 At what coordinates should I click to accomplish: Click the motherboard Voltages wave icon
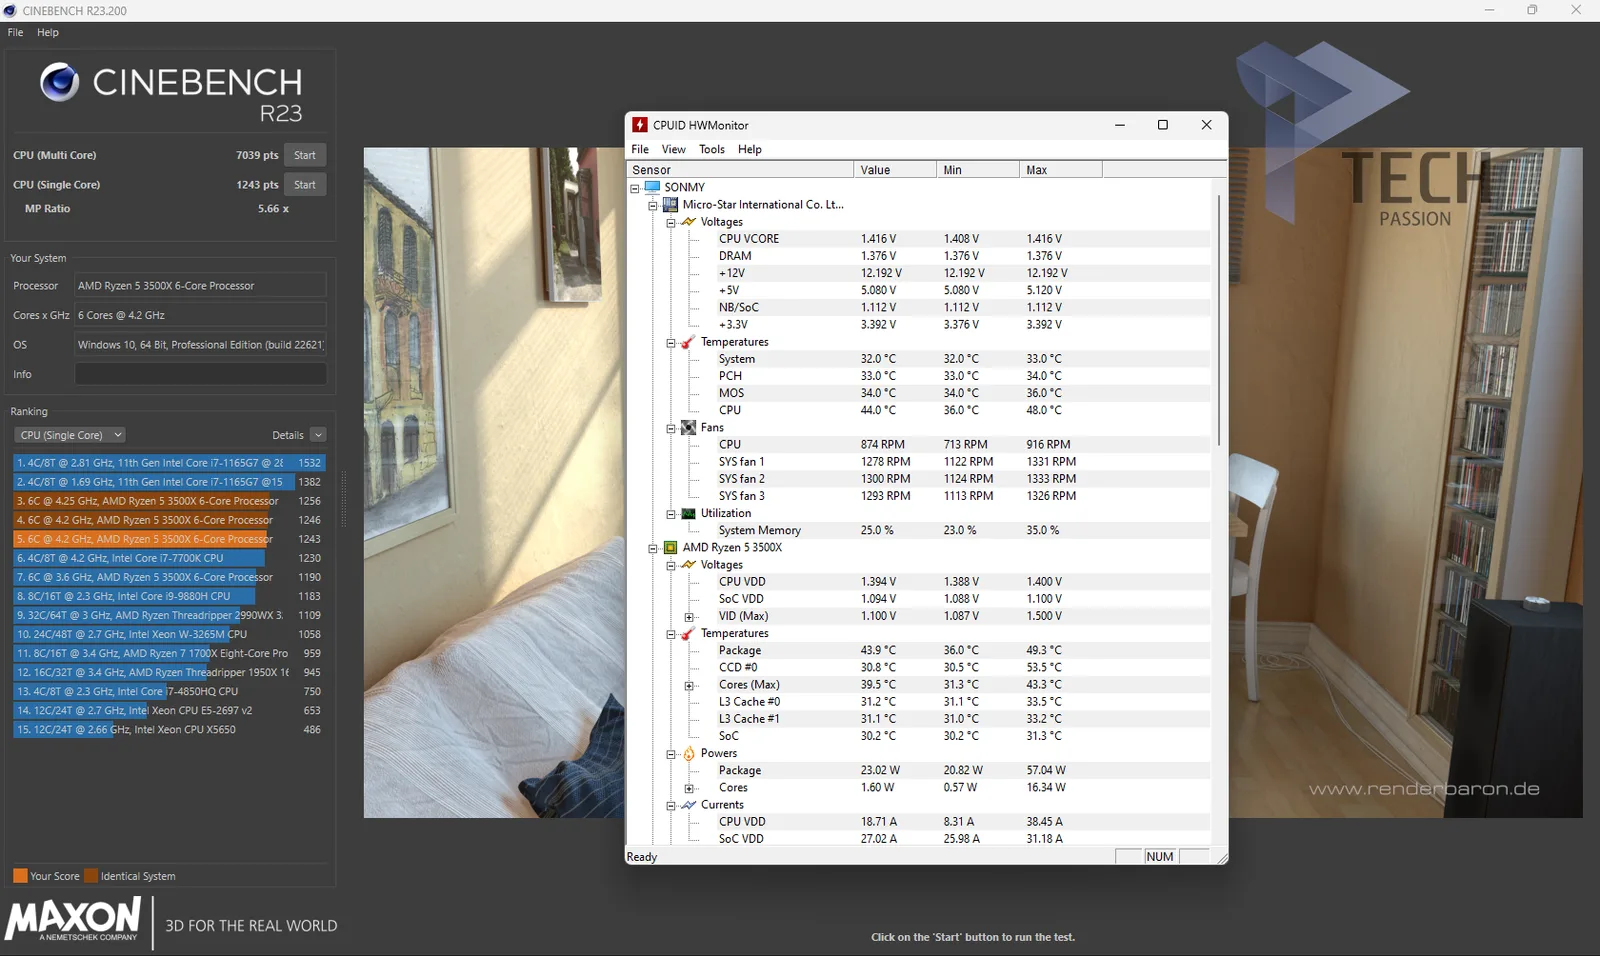click(x=688, y=222)
